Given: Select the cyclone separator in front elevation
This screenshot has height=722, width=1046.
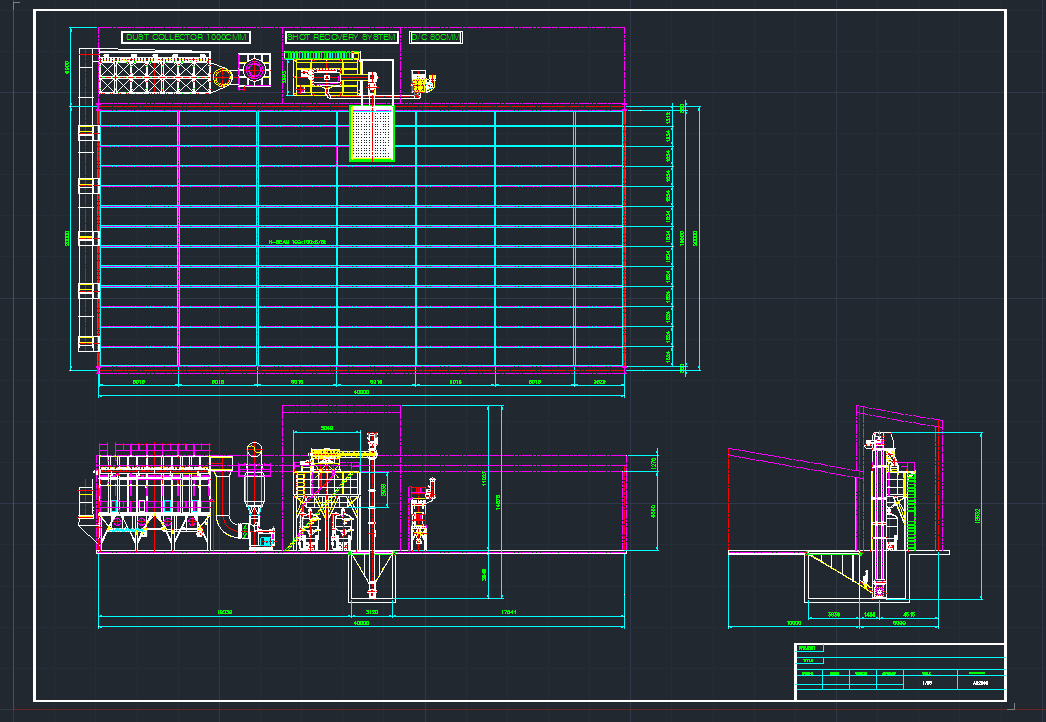Looking at the screenshot, I should pyautogui.click(x=254, y=488).
